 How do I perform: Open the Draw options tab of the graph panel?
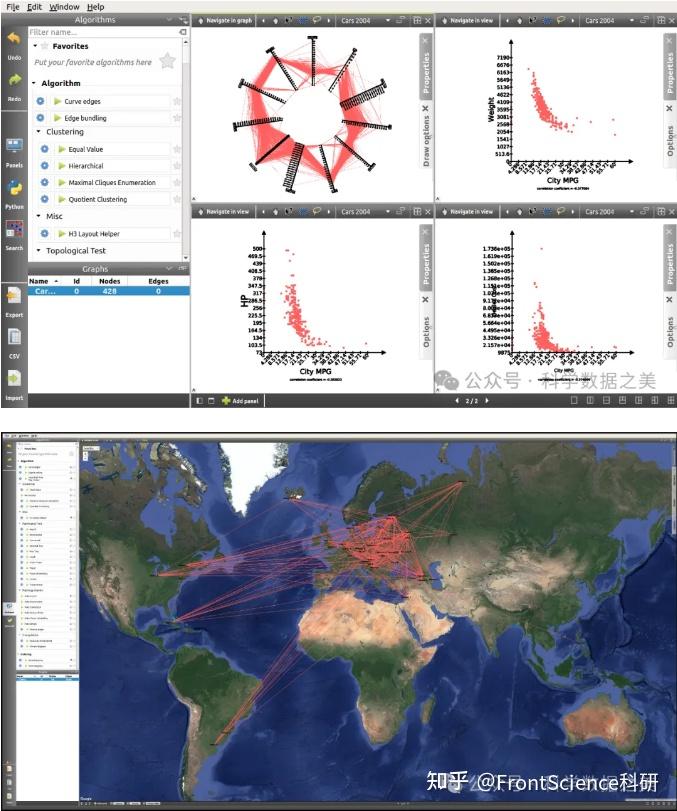(x=426, y=136)
